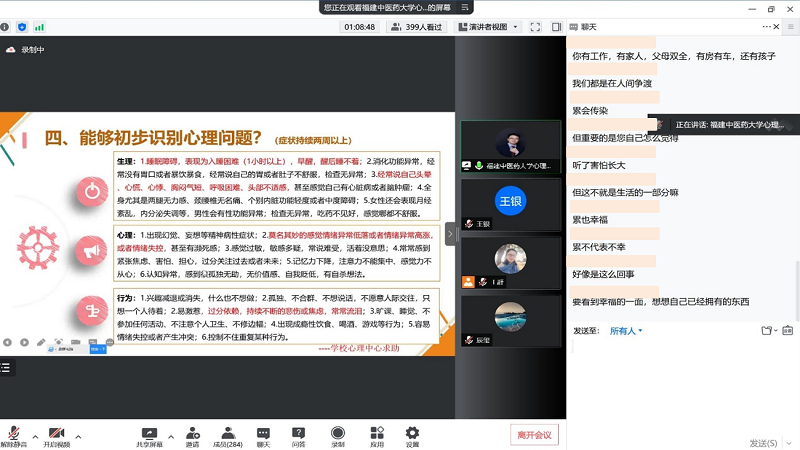Click the blue security shield icon
800x450 pixels.
coord(22,27)
